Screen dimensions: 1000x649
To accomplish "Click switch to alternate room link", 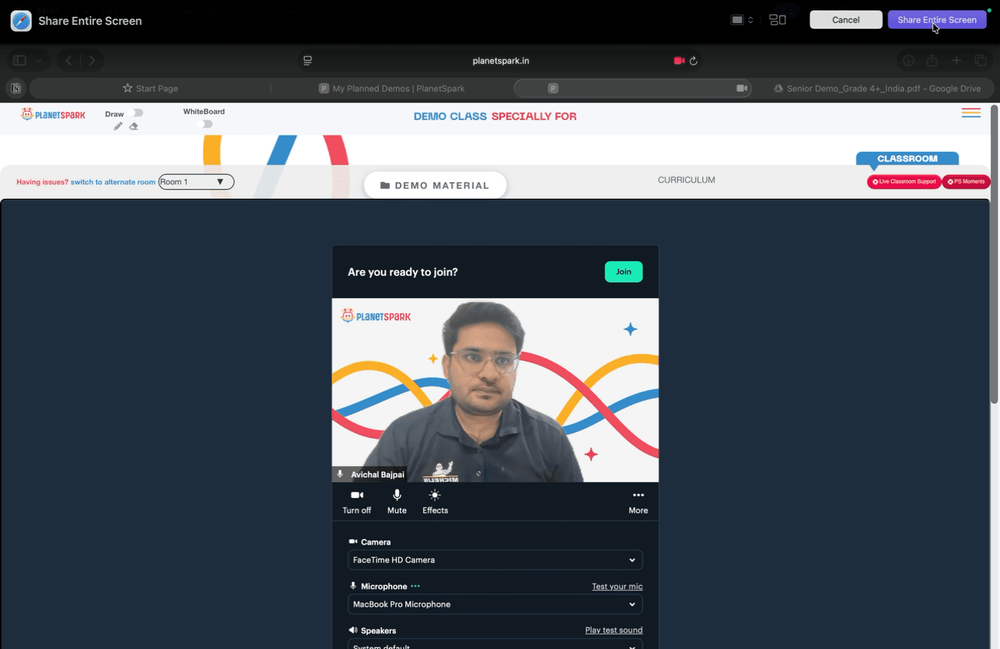I will click(113, 182).
